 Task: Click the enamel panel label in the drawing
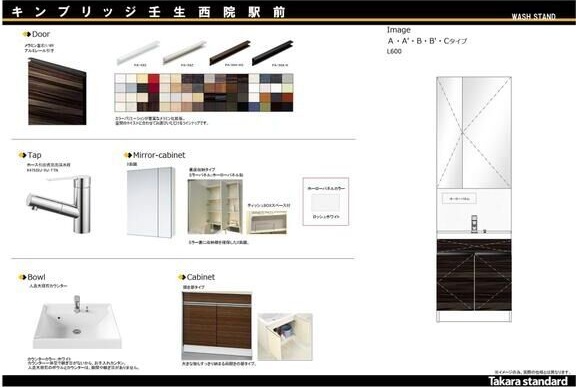(x=459, y=199)
